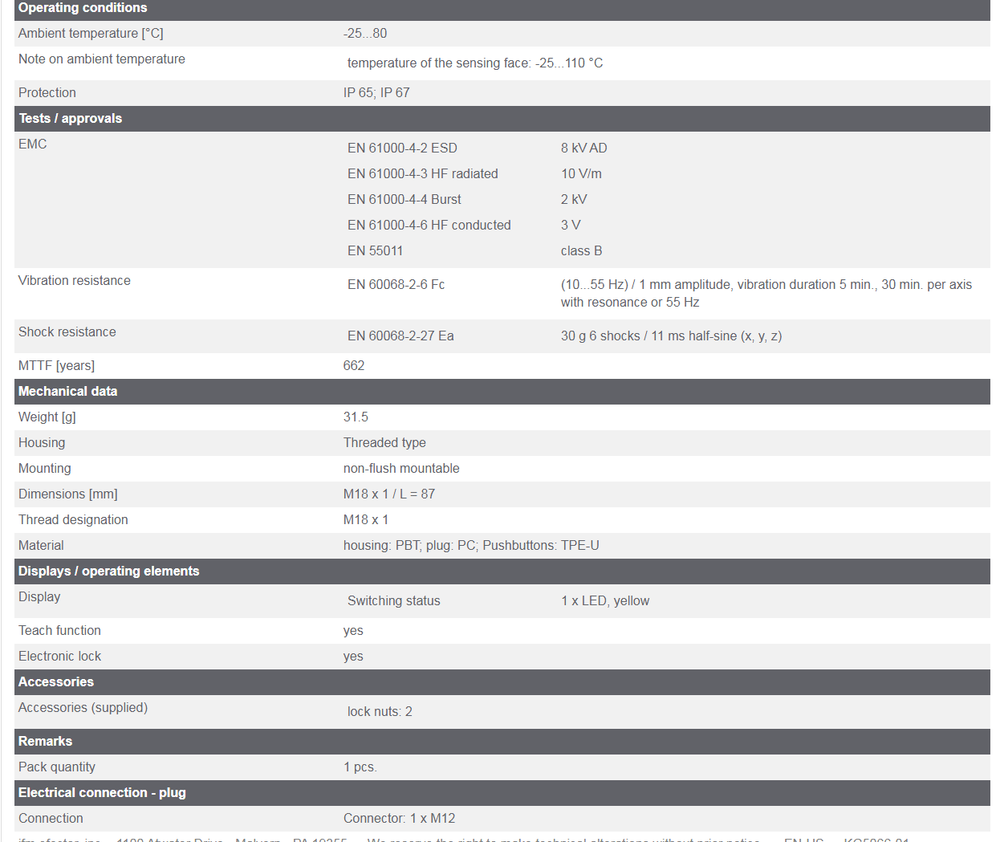Click the Accessories section header
Screen dimensions: 1000x842
(56, 682)
